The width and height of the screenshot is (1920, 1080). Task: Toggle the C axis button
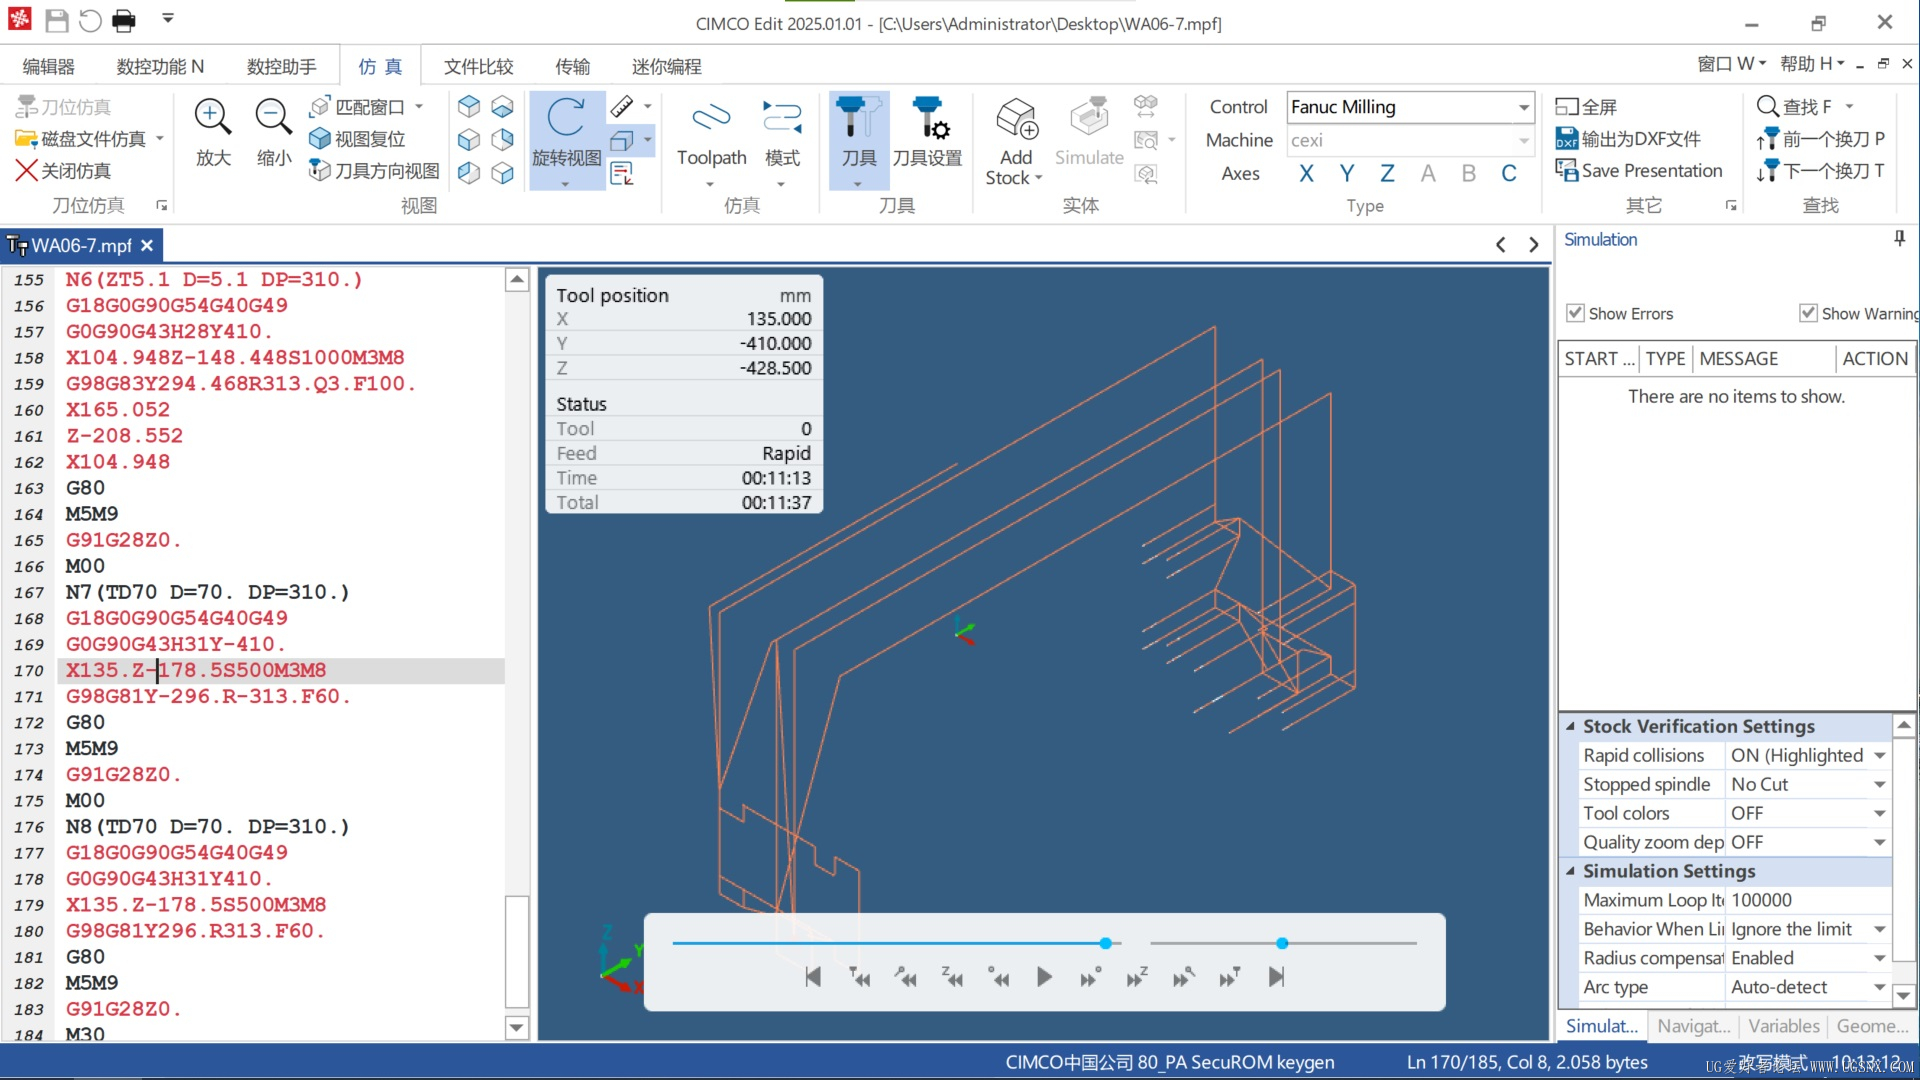(1509, 173)
